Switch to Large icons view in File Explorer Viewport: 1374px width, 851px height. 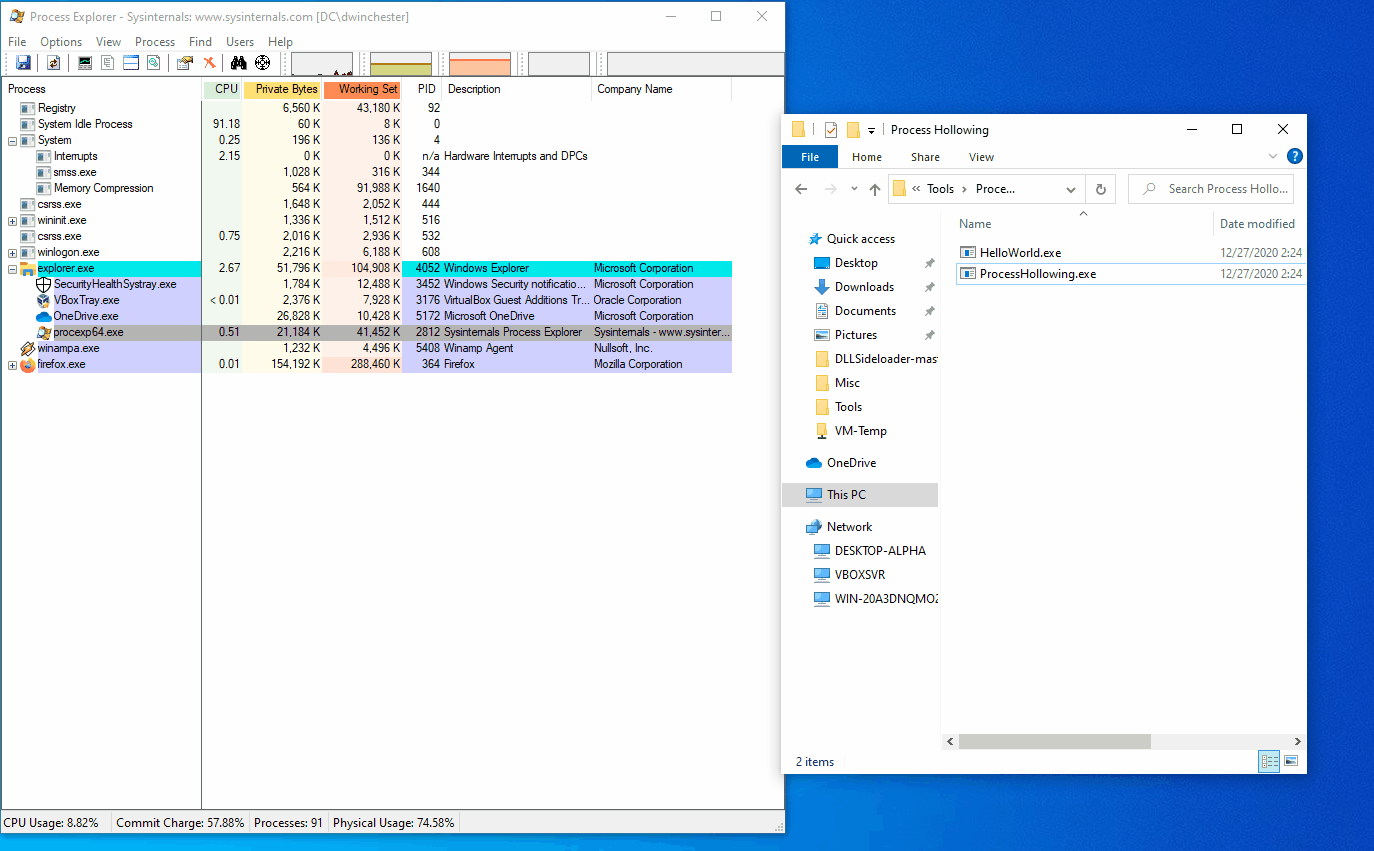1291,761
